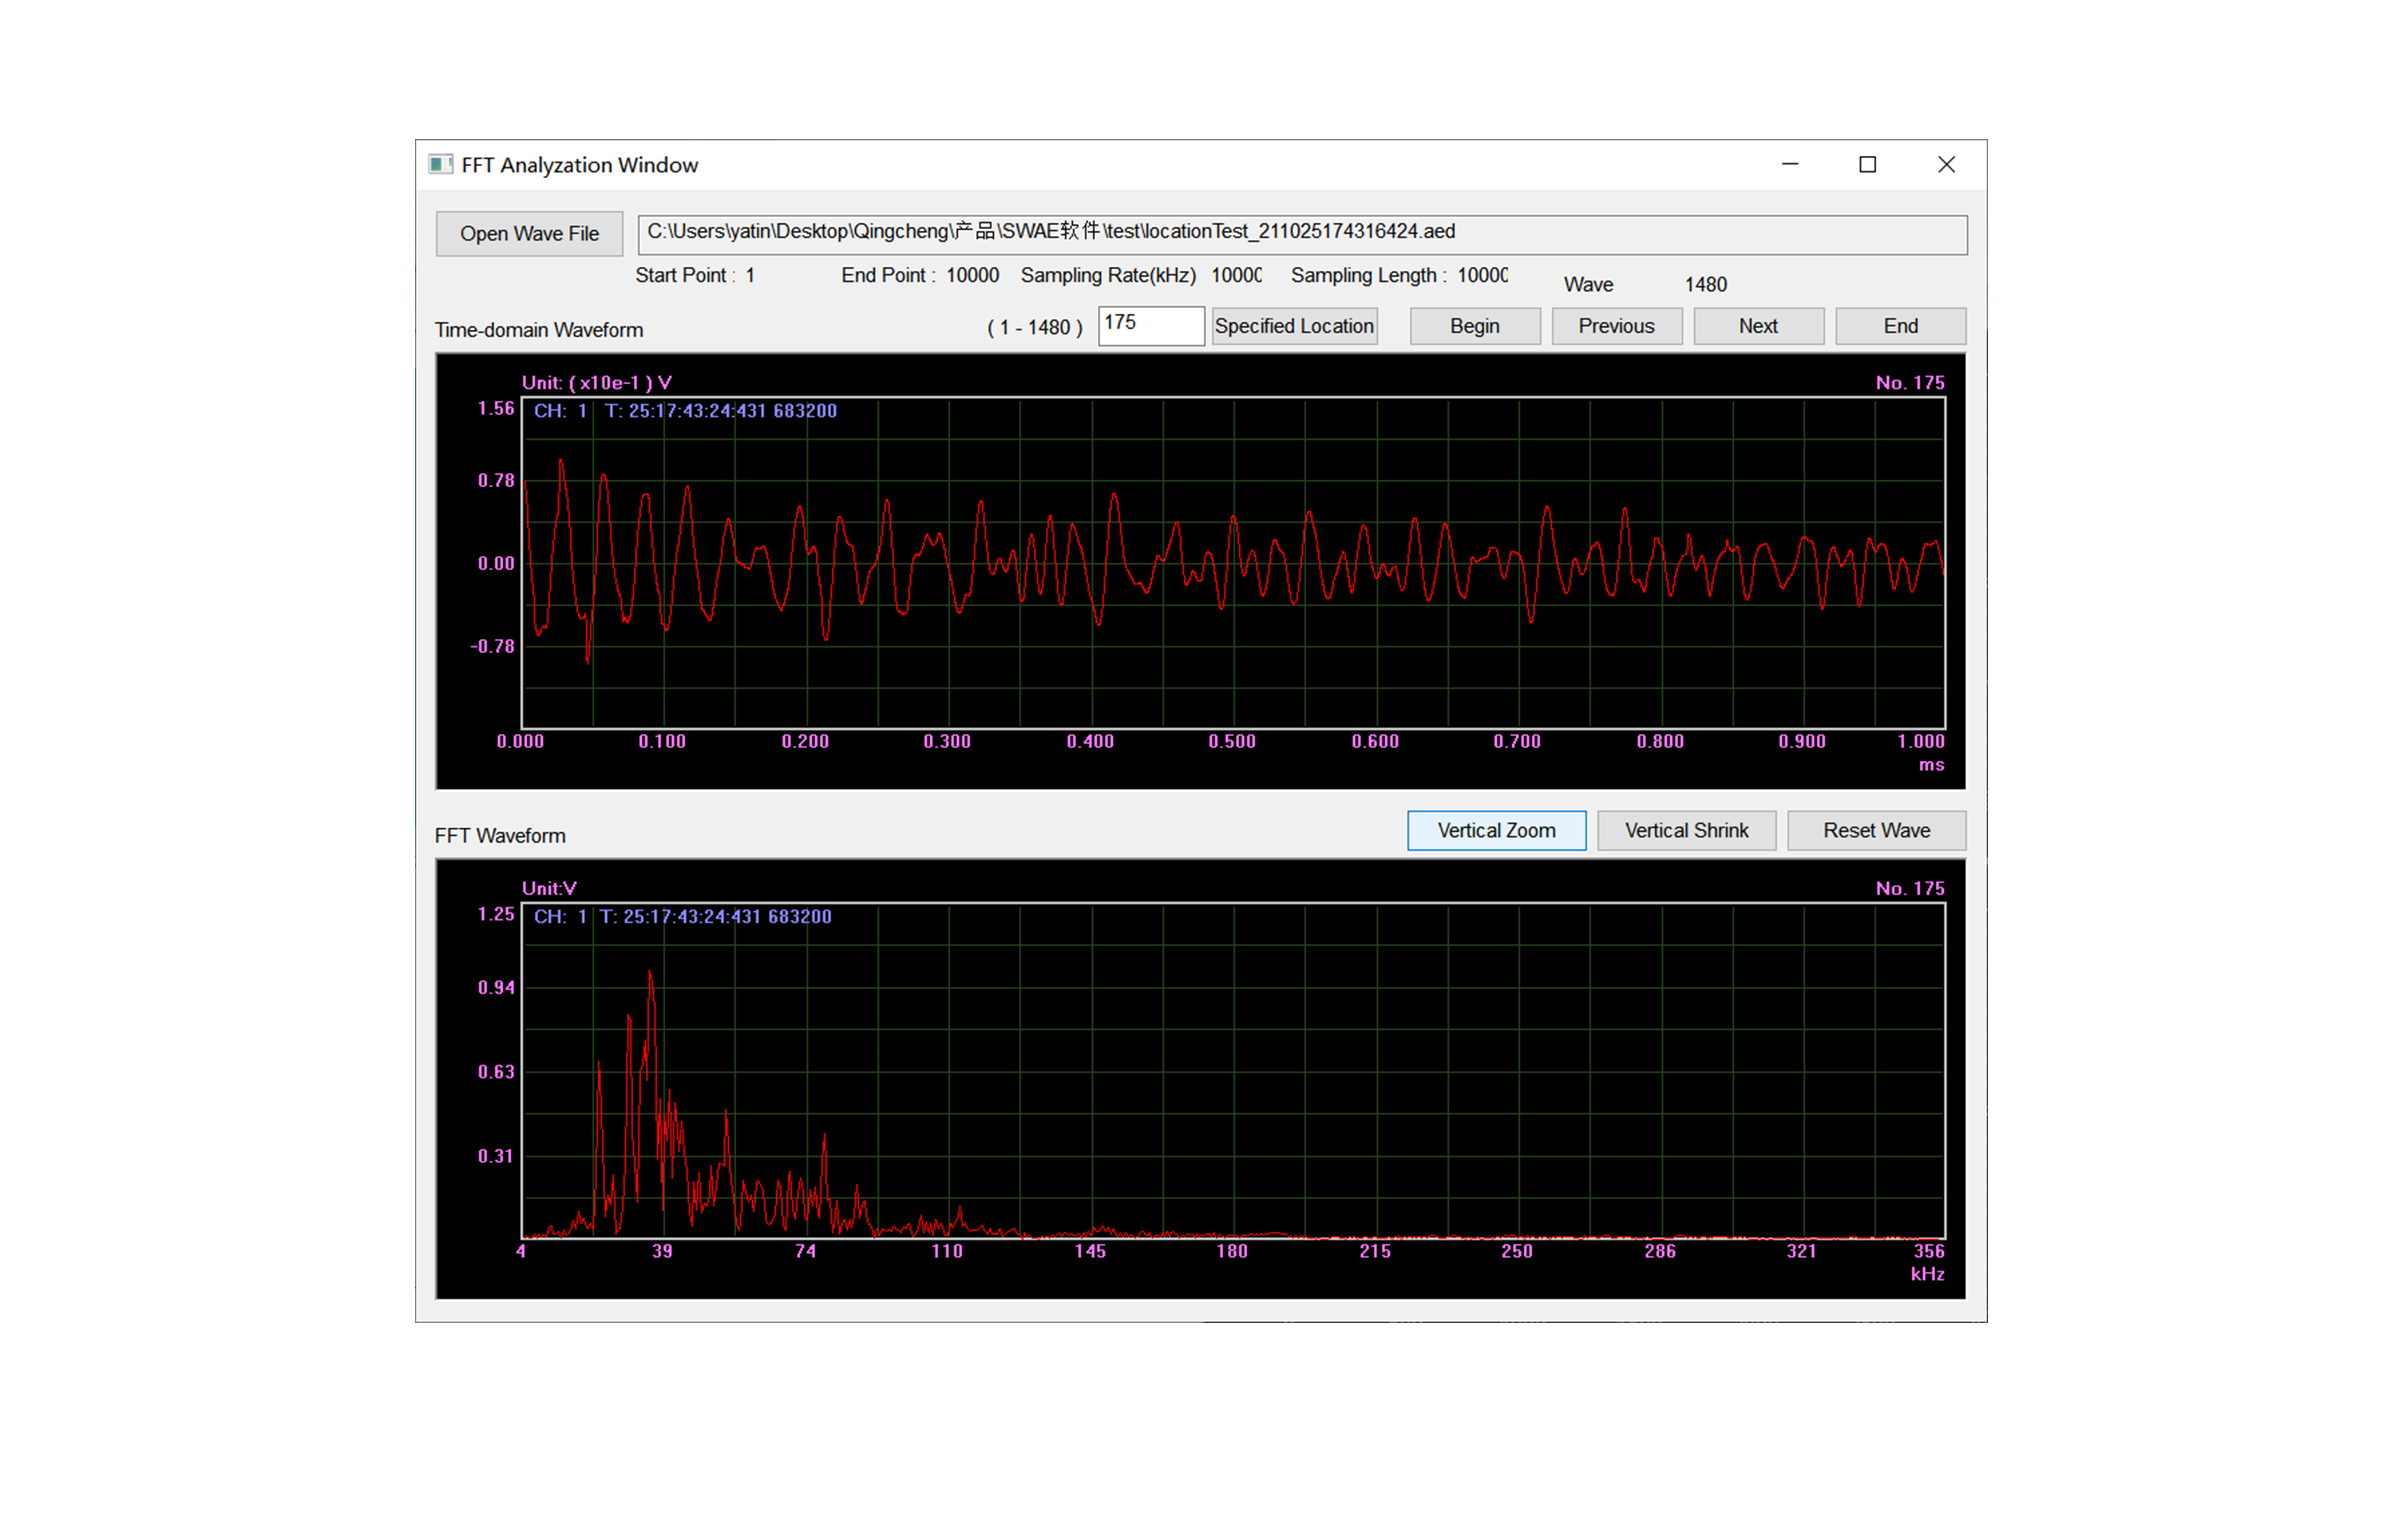Click the tallest peak in FFT waveform
This screenshot has height=1516, width=2400.
(x=651, y=974)
